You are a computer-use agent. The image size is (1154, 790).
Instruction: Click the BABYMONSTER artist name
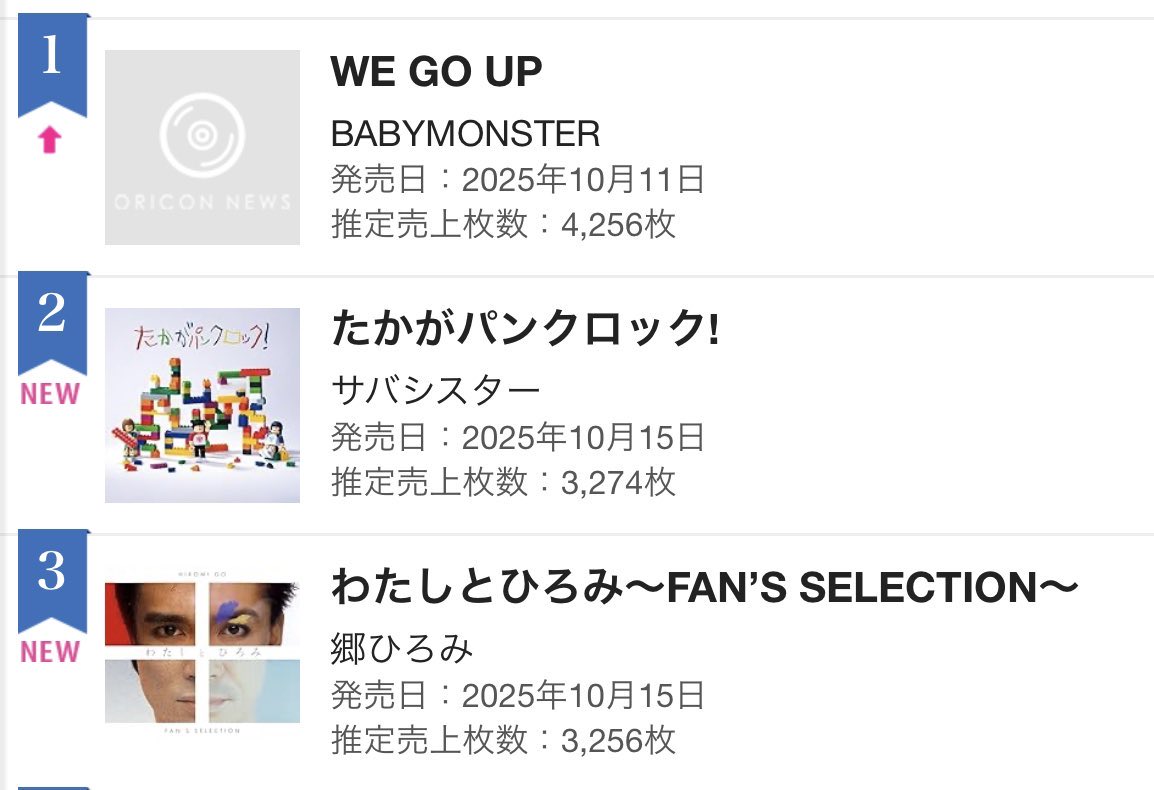466,133
